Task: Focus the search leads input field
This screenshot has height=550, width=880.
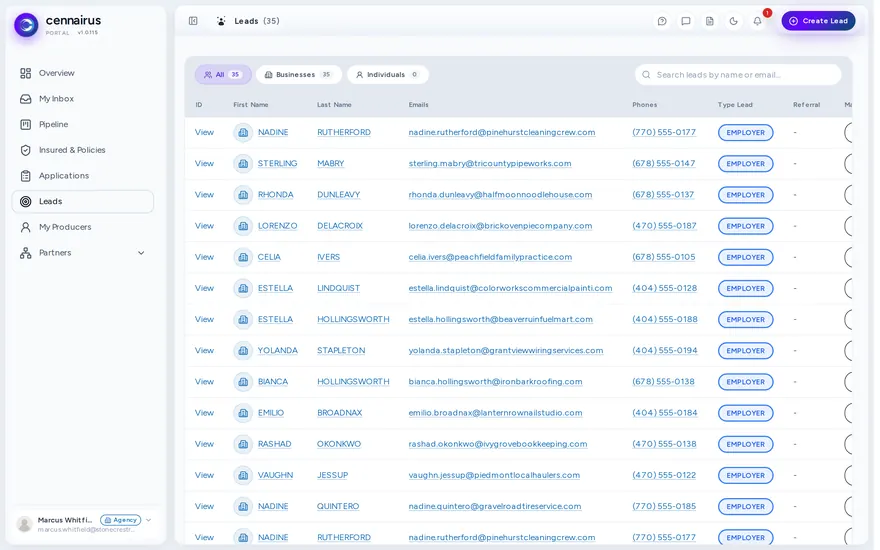Action: pyautogui.click(x=738, y=75)
